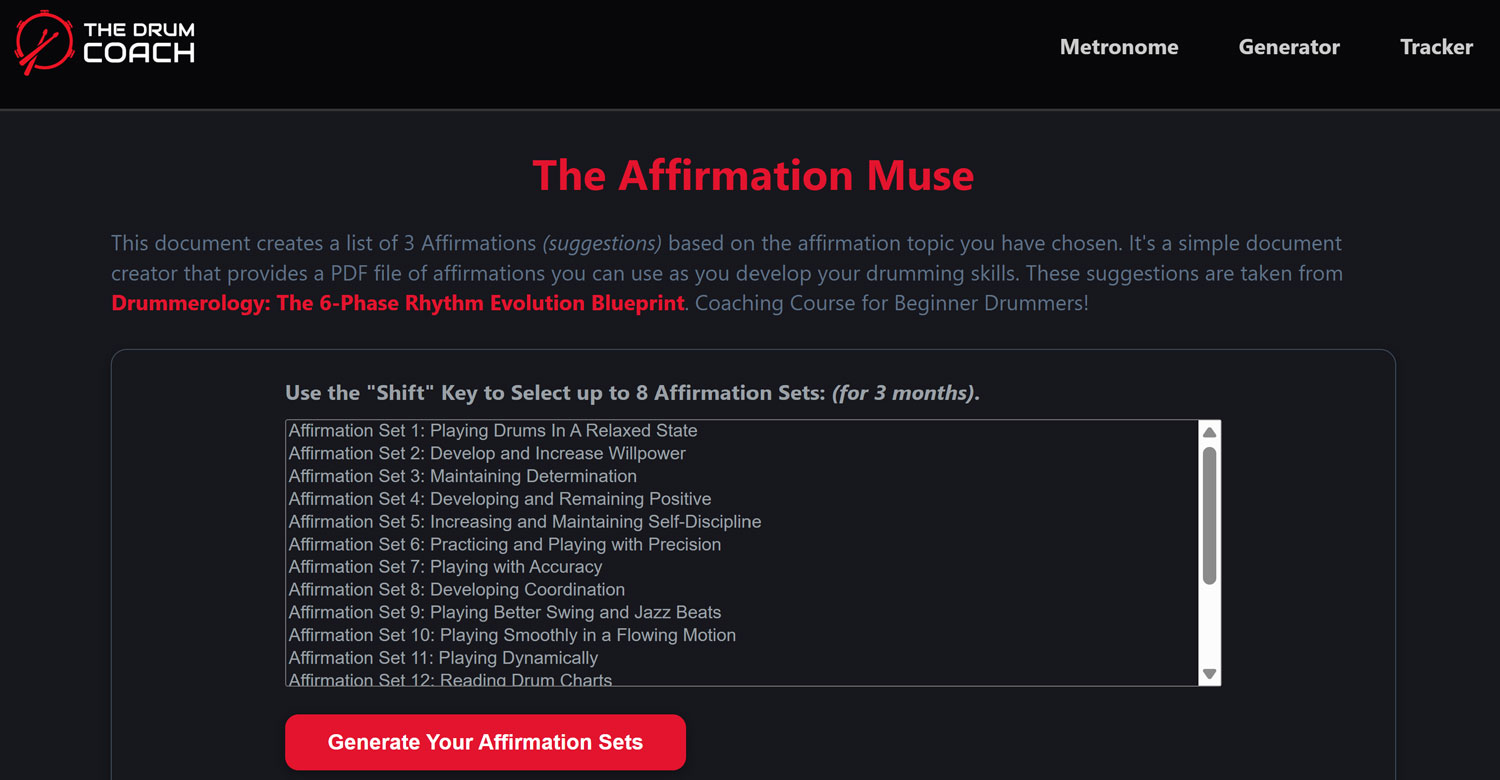Open the Generator page
This screenshot has width=1500, height=780.
click(1288, 47)
